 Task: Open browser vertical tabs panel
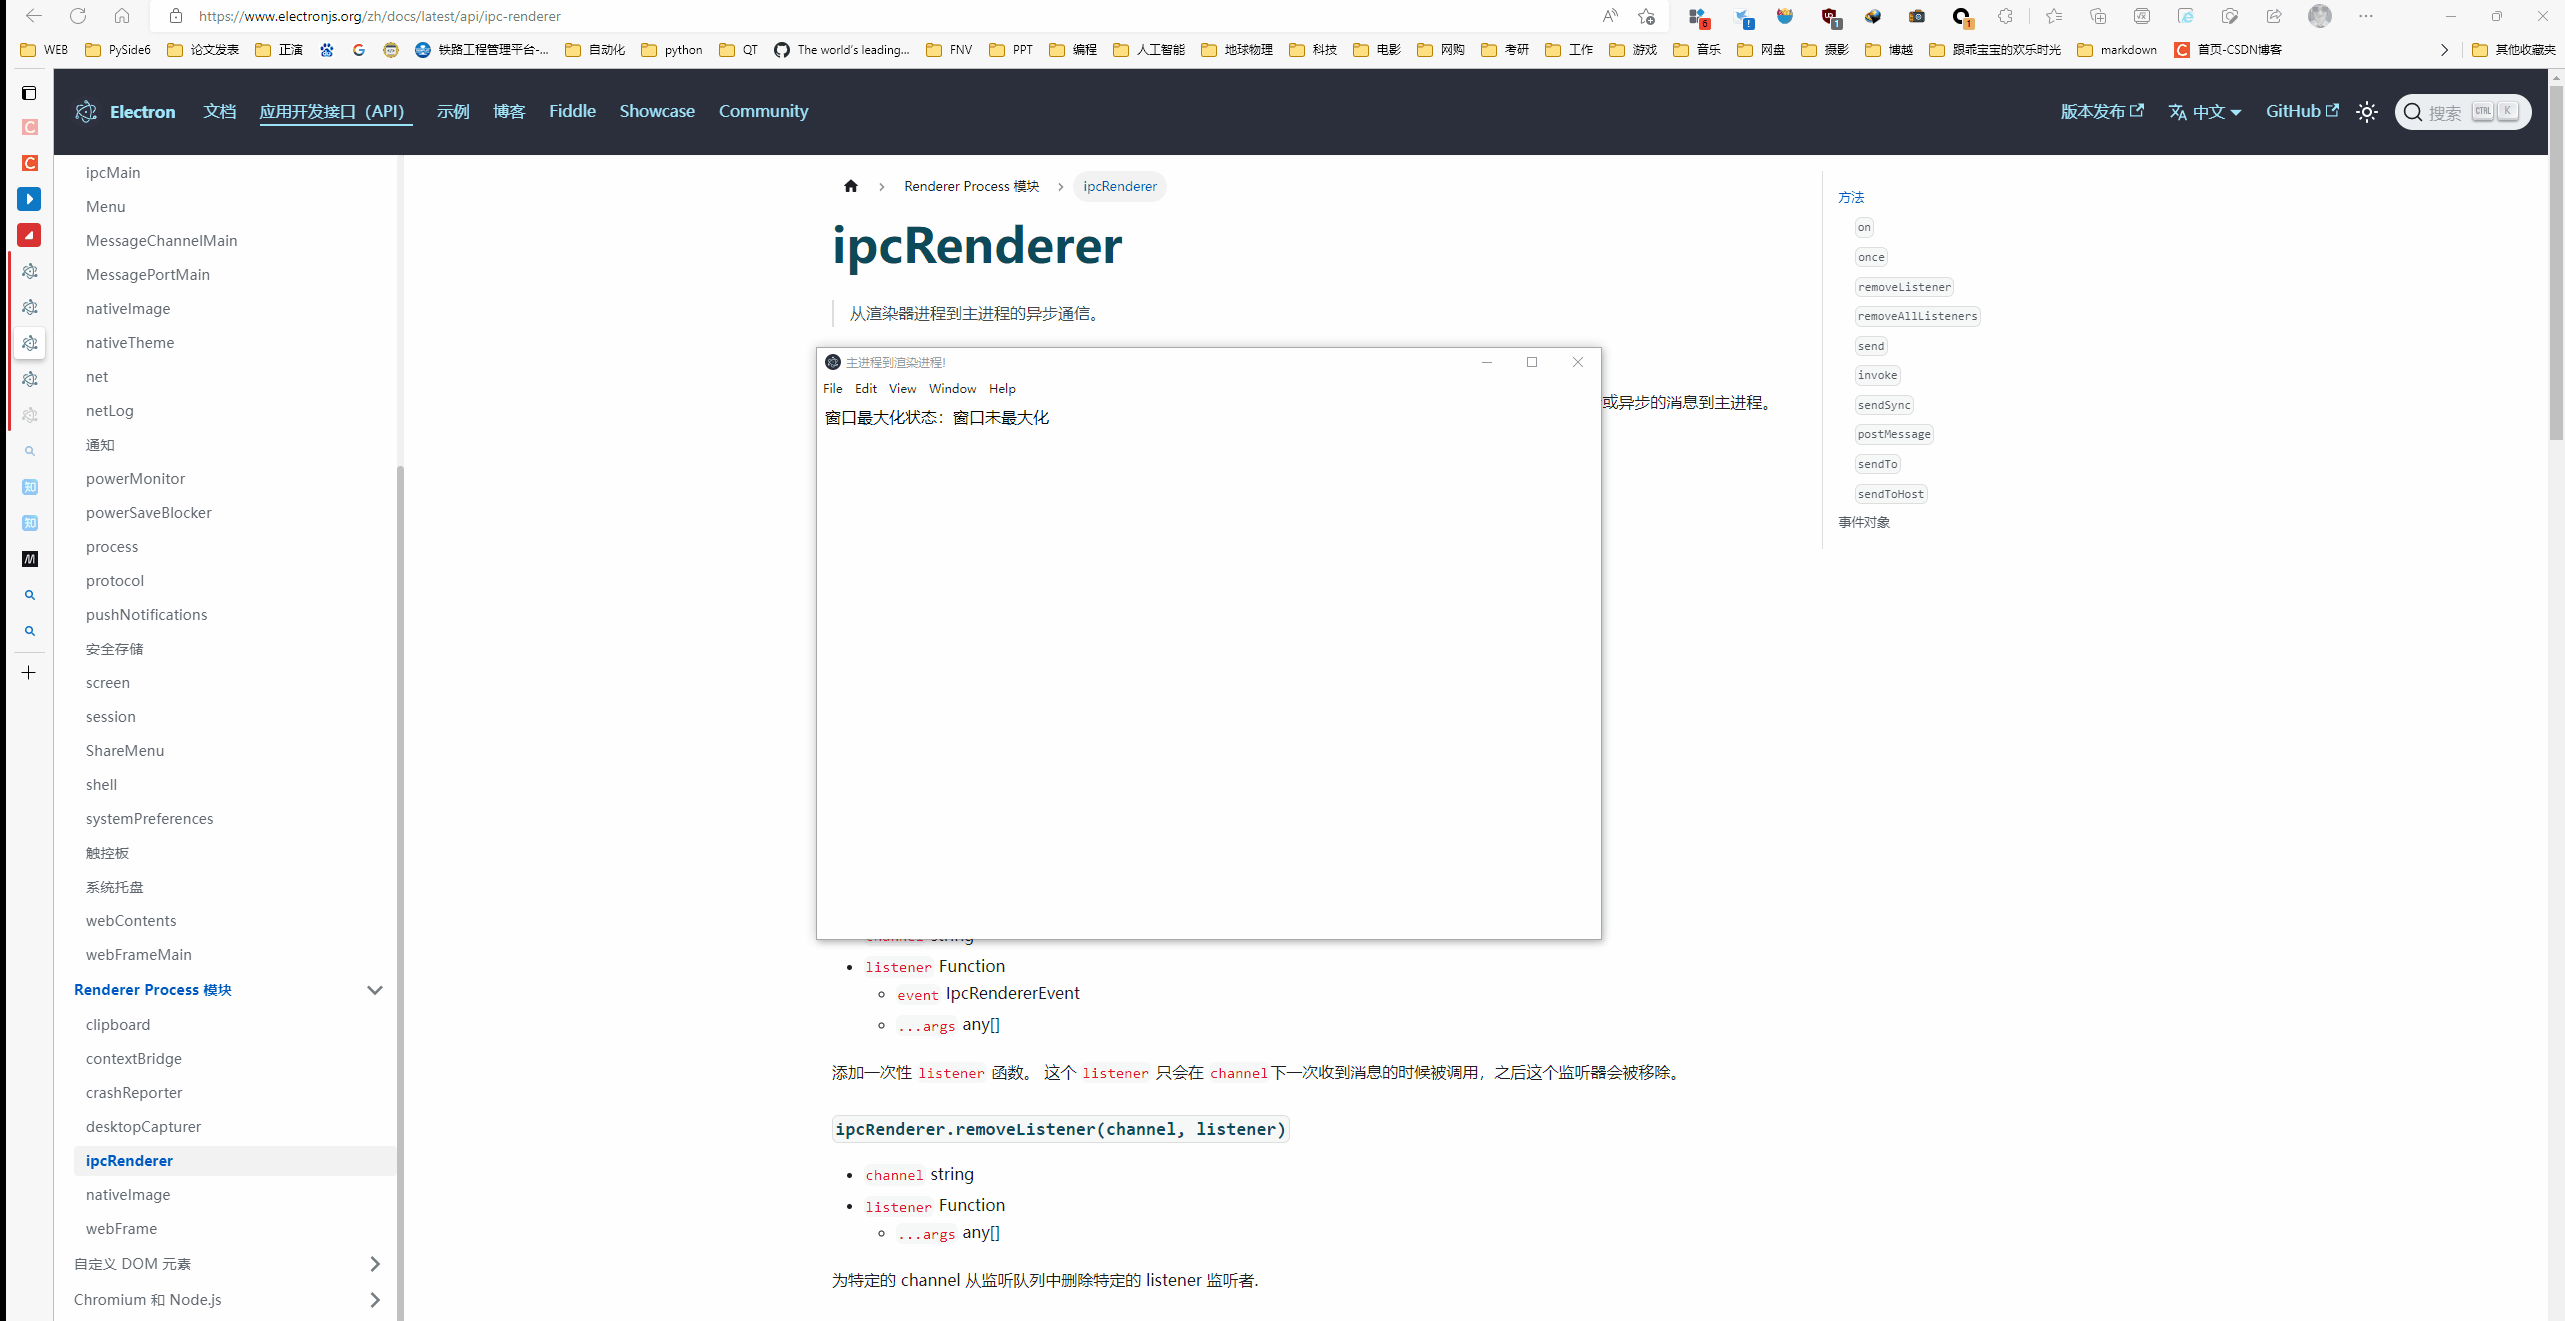[x=29, y=93]
